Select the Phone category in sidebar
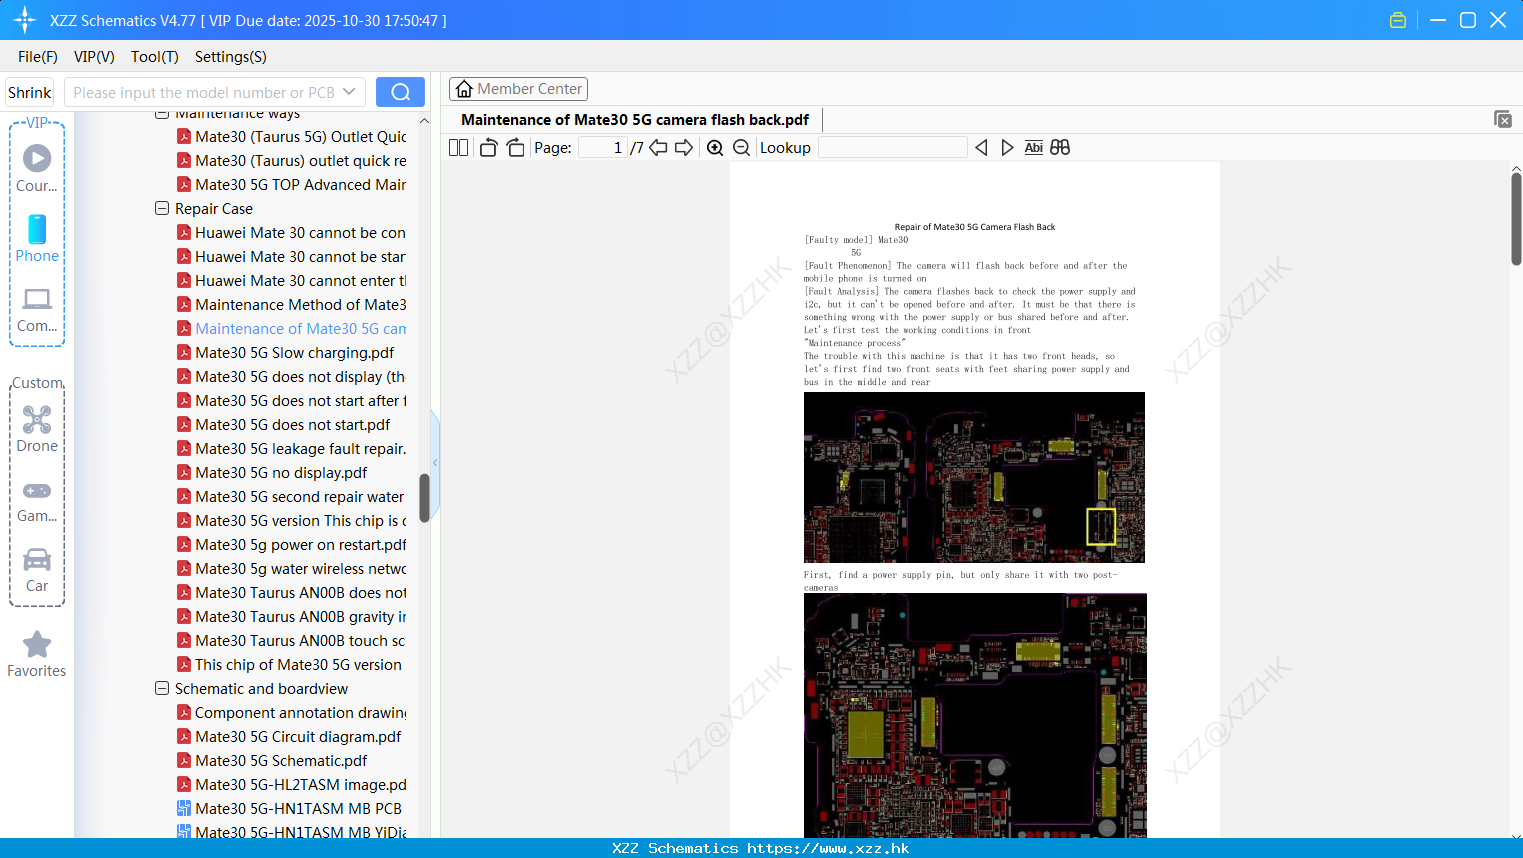Viewport: 1523px width, 858px height. [x=37, y=239]
